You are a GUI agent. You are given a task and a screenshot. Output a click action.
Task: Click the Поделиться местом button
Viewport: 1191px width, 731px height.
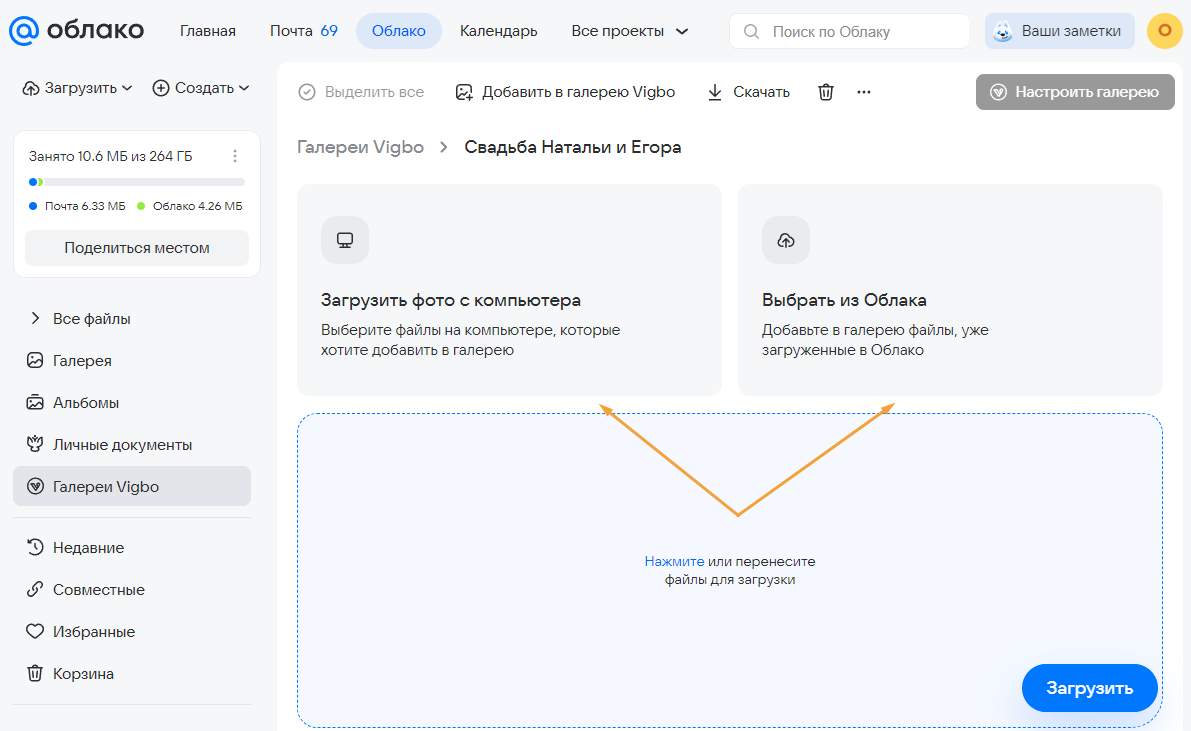coord(137,248)
